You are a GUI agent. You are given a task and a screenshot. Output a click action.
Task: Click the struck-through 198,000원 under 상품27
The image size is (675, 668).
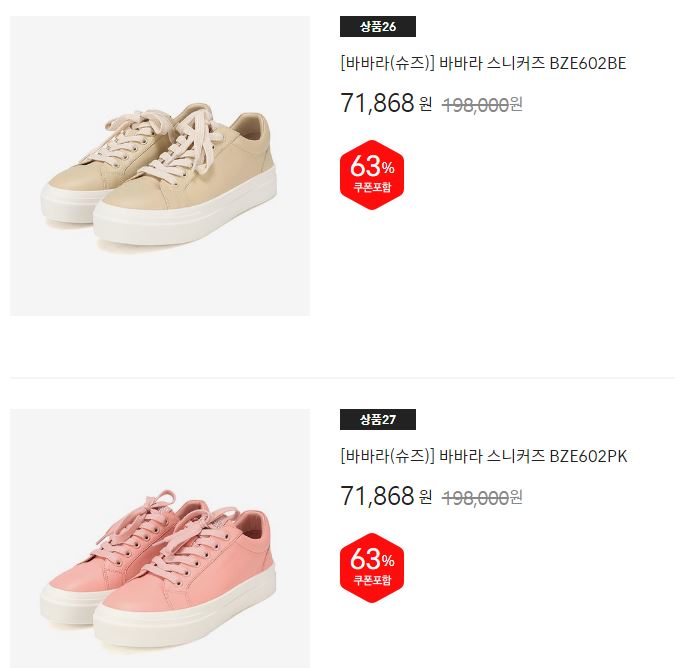click(x=482, y=498)
